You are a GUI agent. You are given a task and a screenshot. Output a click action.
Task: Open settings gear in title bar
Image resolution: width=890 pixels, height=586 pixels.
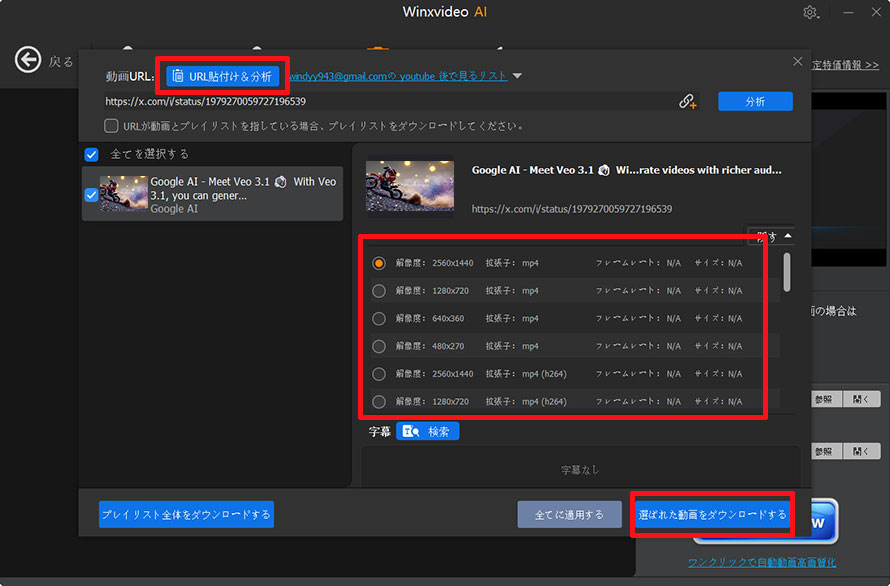point(810,12)
